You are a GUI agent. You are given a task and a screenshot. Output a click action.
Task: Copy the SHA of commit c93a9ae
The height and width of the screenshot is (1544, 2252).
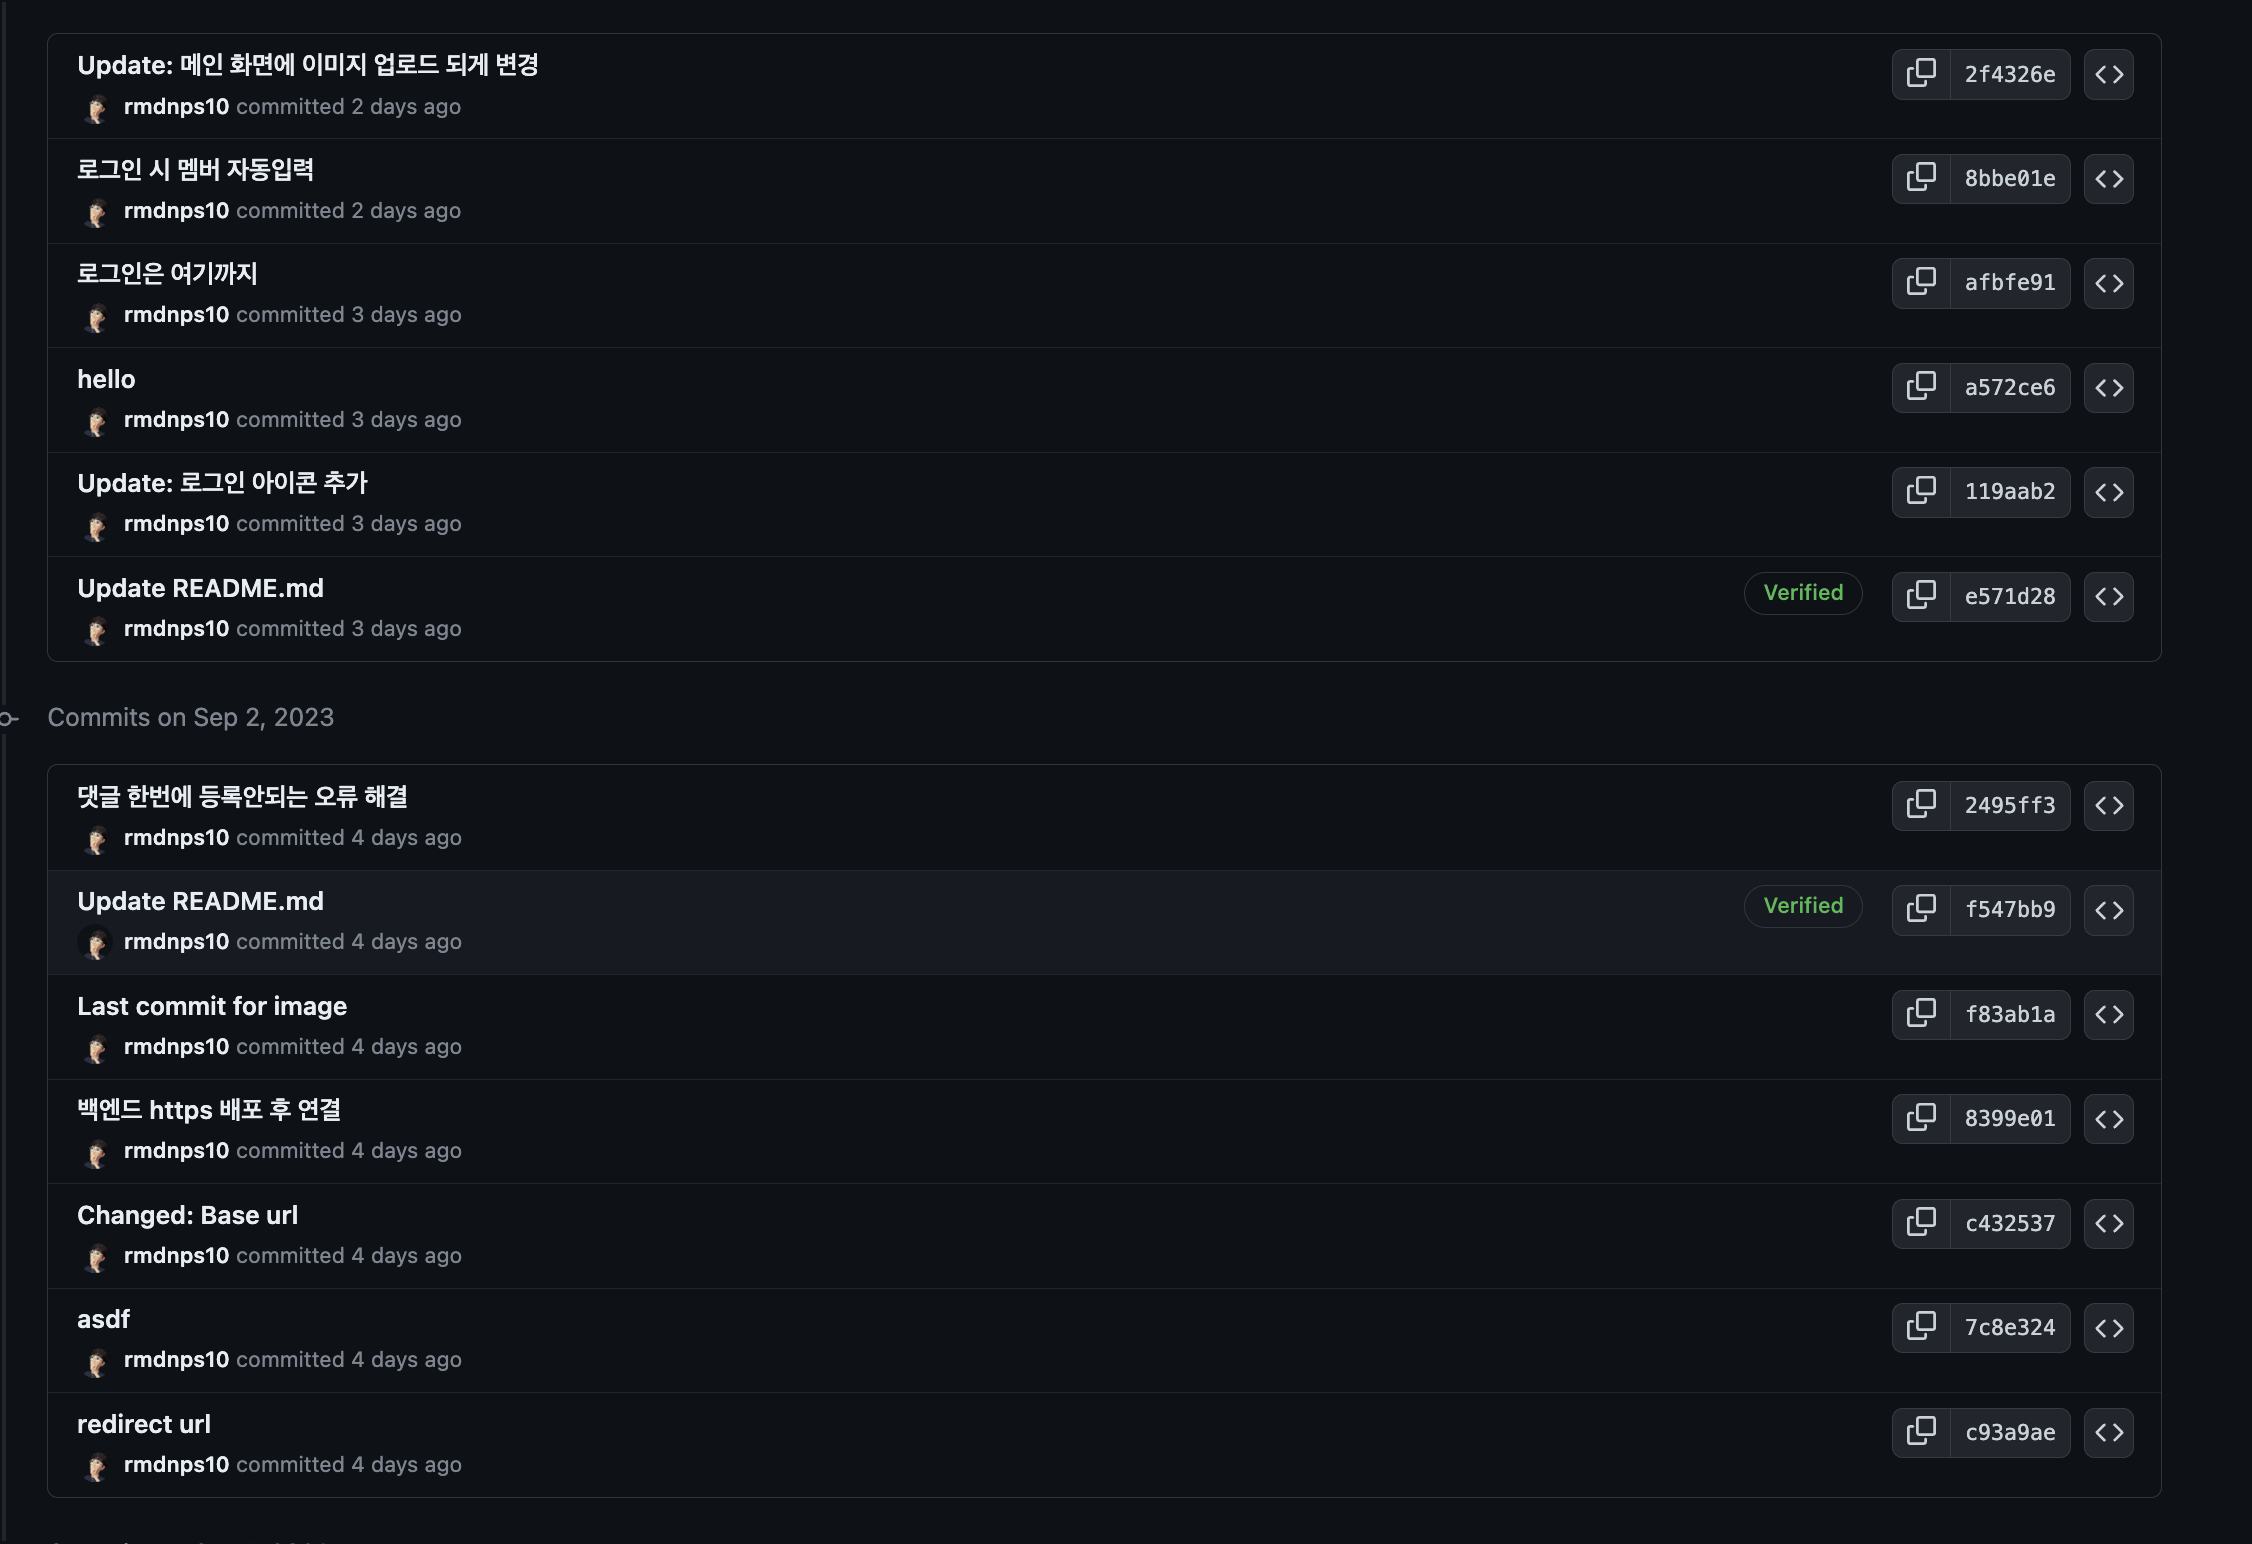coord(1920,1432)
